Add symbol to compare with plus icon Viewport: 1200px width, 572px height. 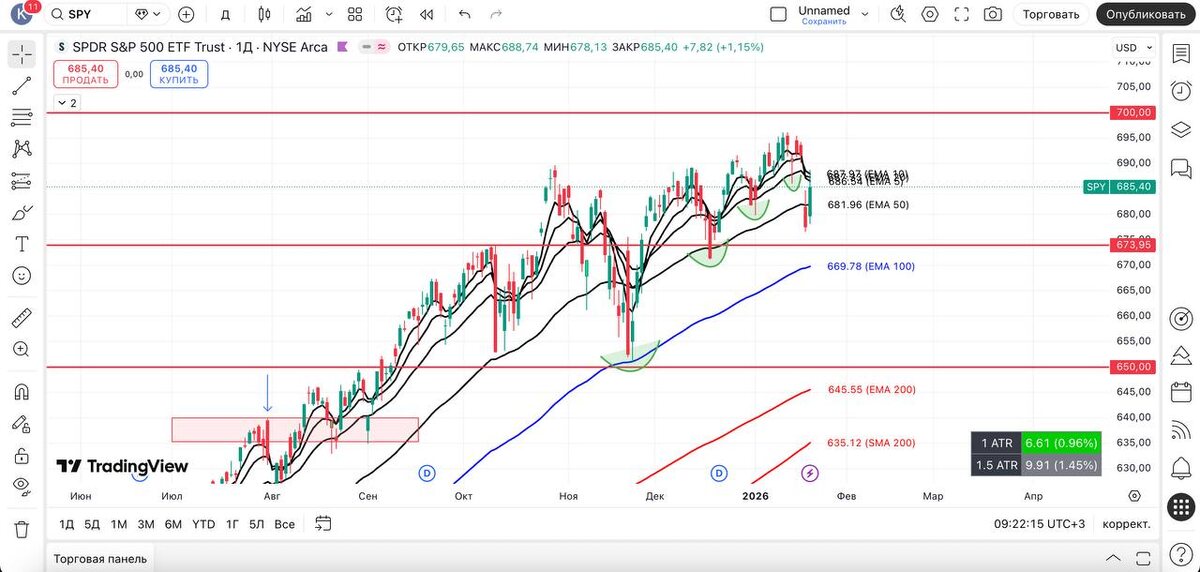coord(186,14)
